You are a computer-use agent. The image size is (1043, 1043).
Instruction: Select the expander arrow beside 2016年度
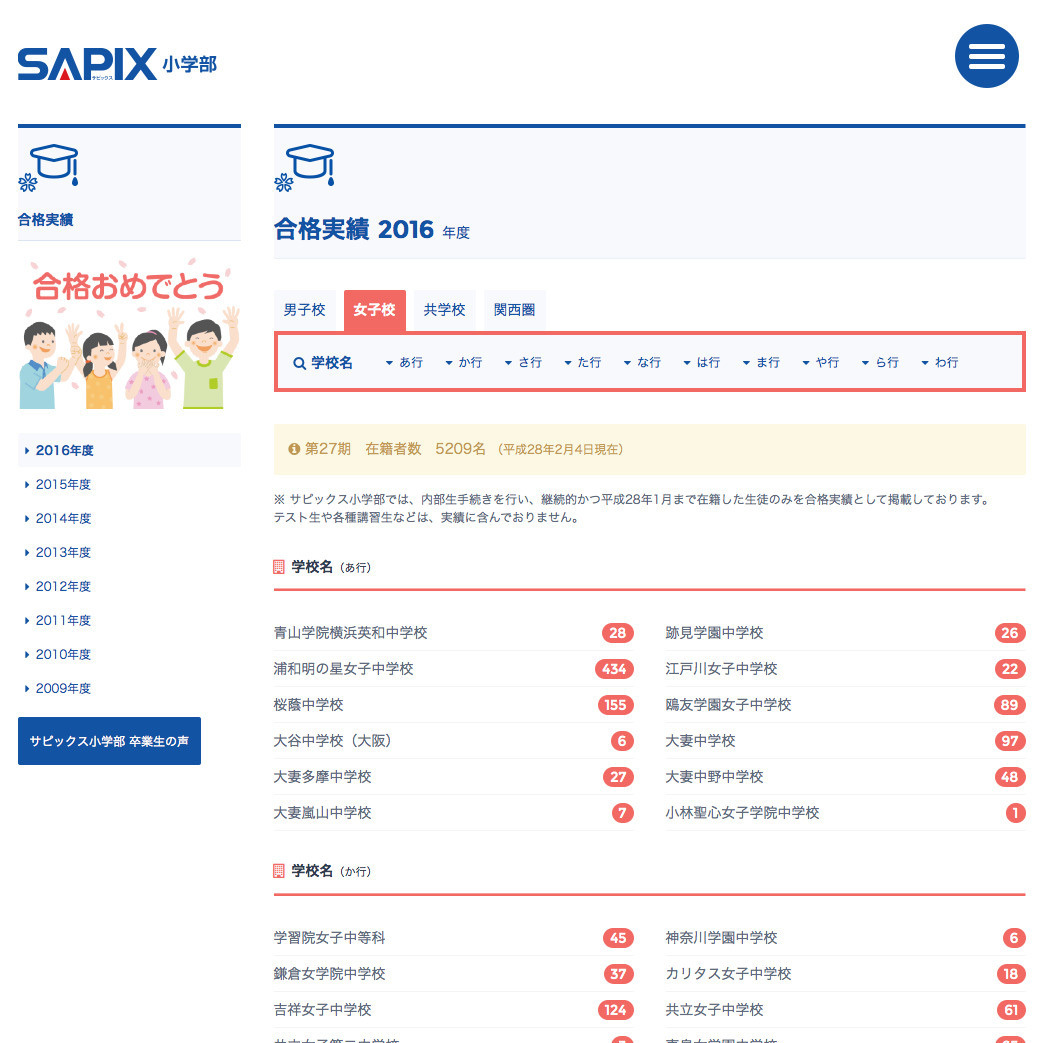26,450
